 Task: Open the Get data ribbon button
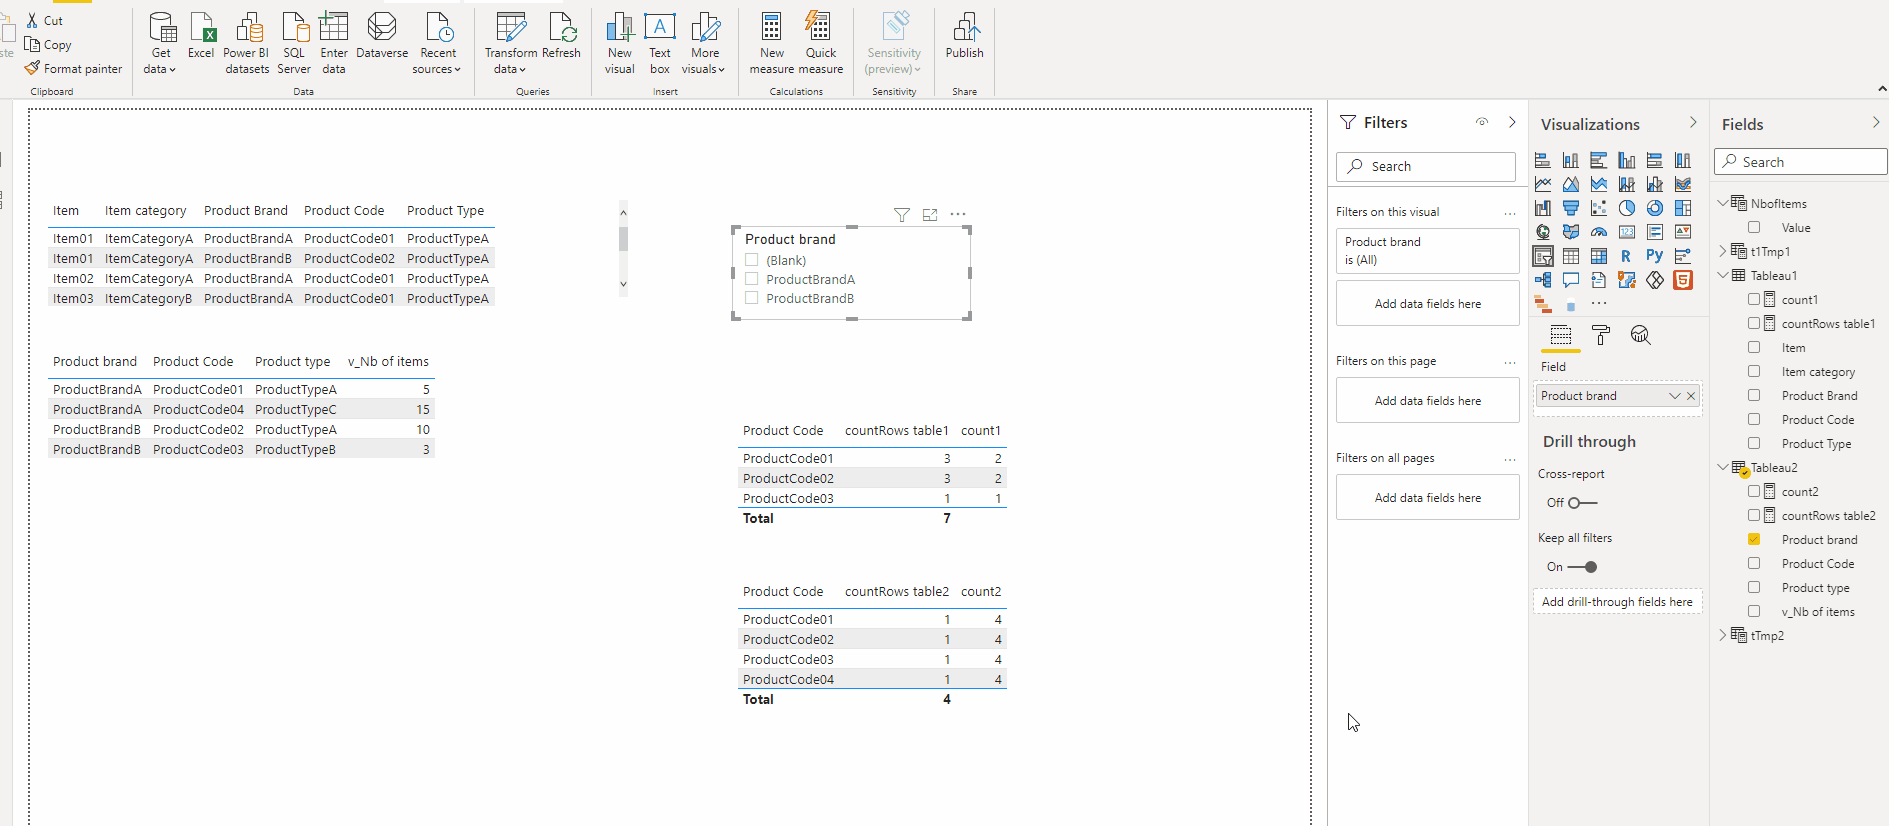pyautogui.click(x=161, y=44)
